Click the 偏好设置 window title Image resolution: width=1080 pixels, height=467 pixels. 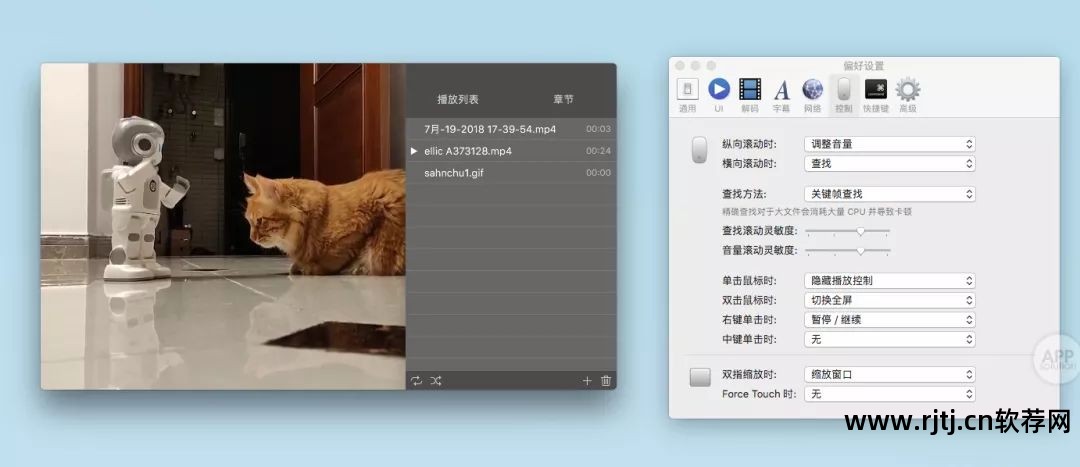point(863,65)
